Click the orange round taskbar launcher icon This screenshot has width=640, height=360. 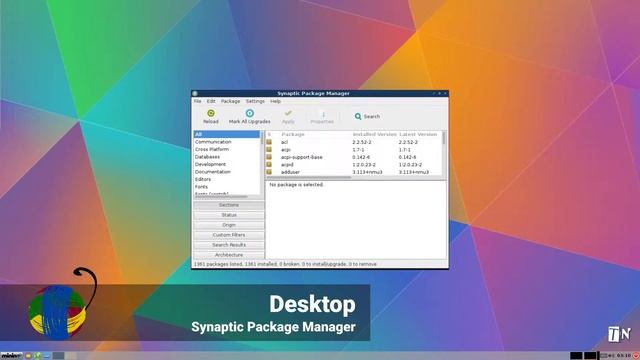point(28,356)
